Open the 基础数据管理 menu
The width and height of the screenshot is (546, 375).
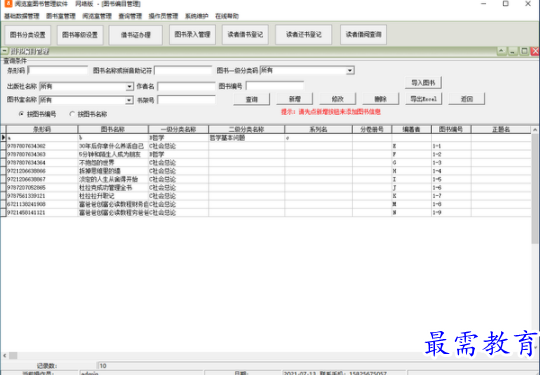tap(22, 16)
